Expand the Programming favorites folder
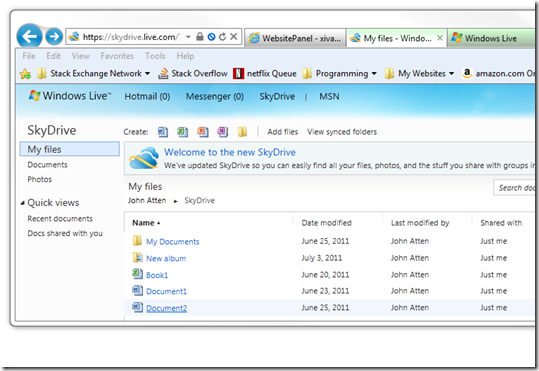 340,74
